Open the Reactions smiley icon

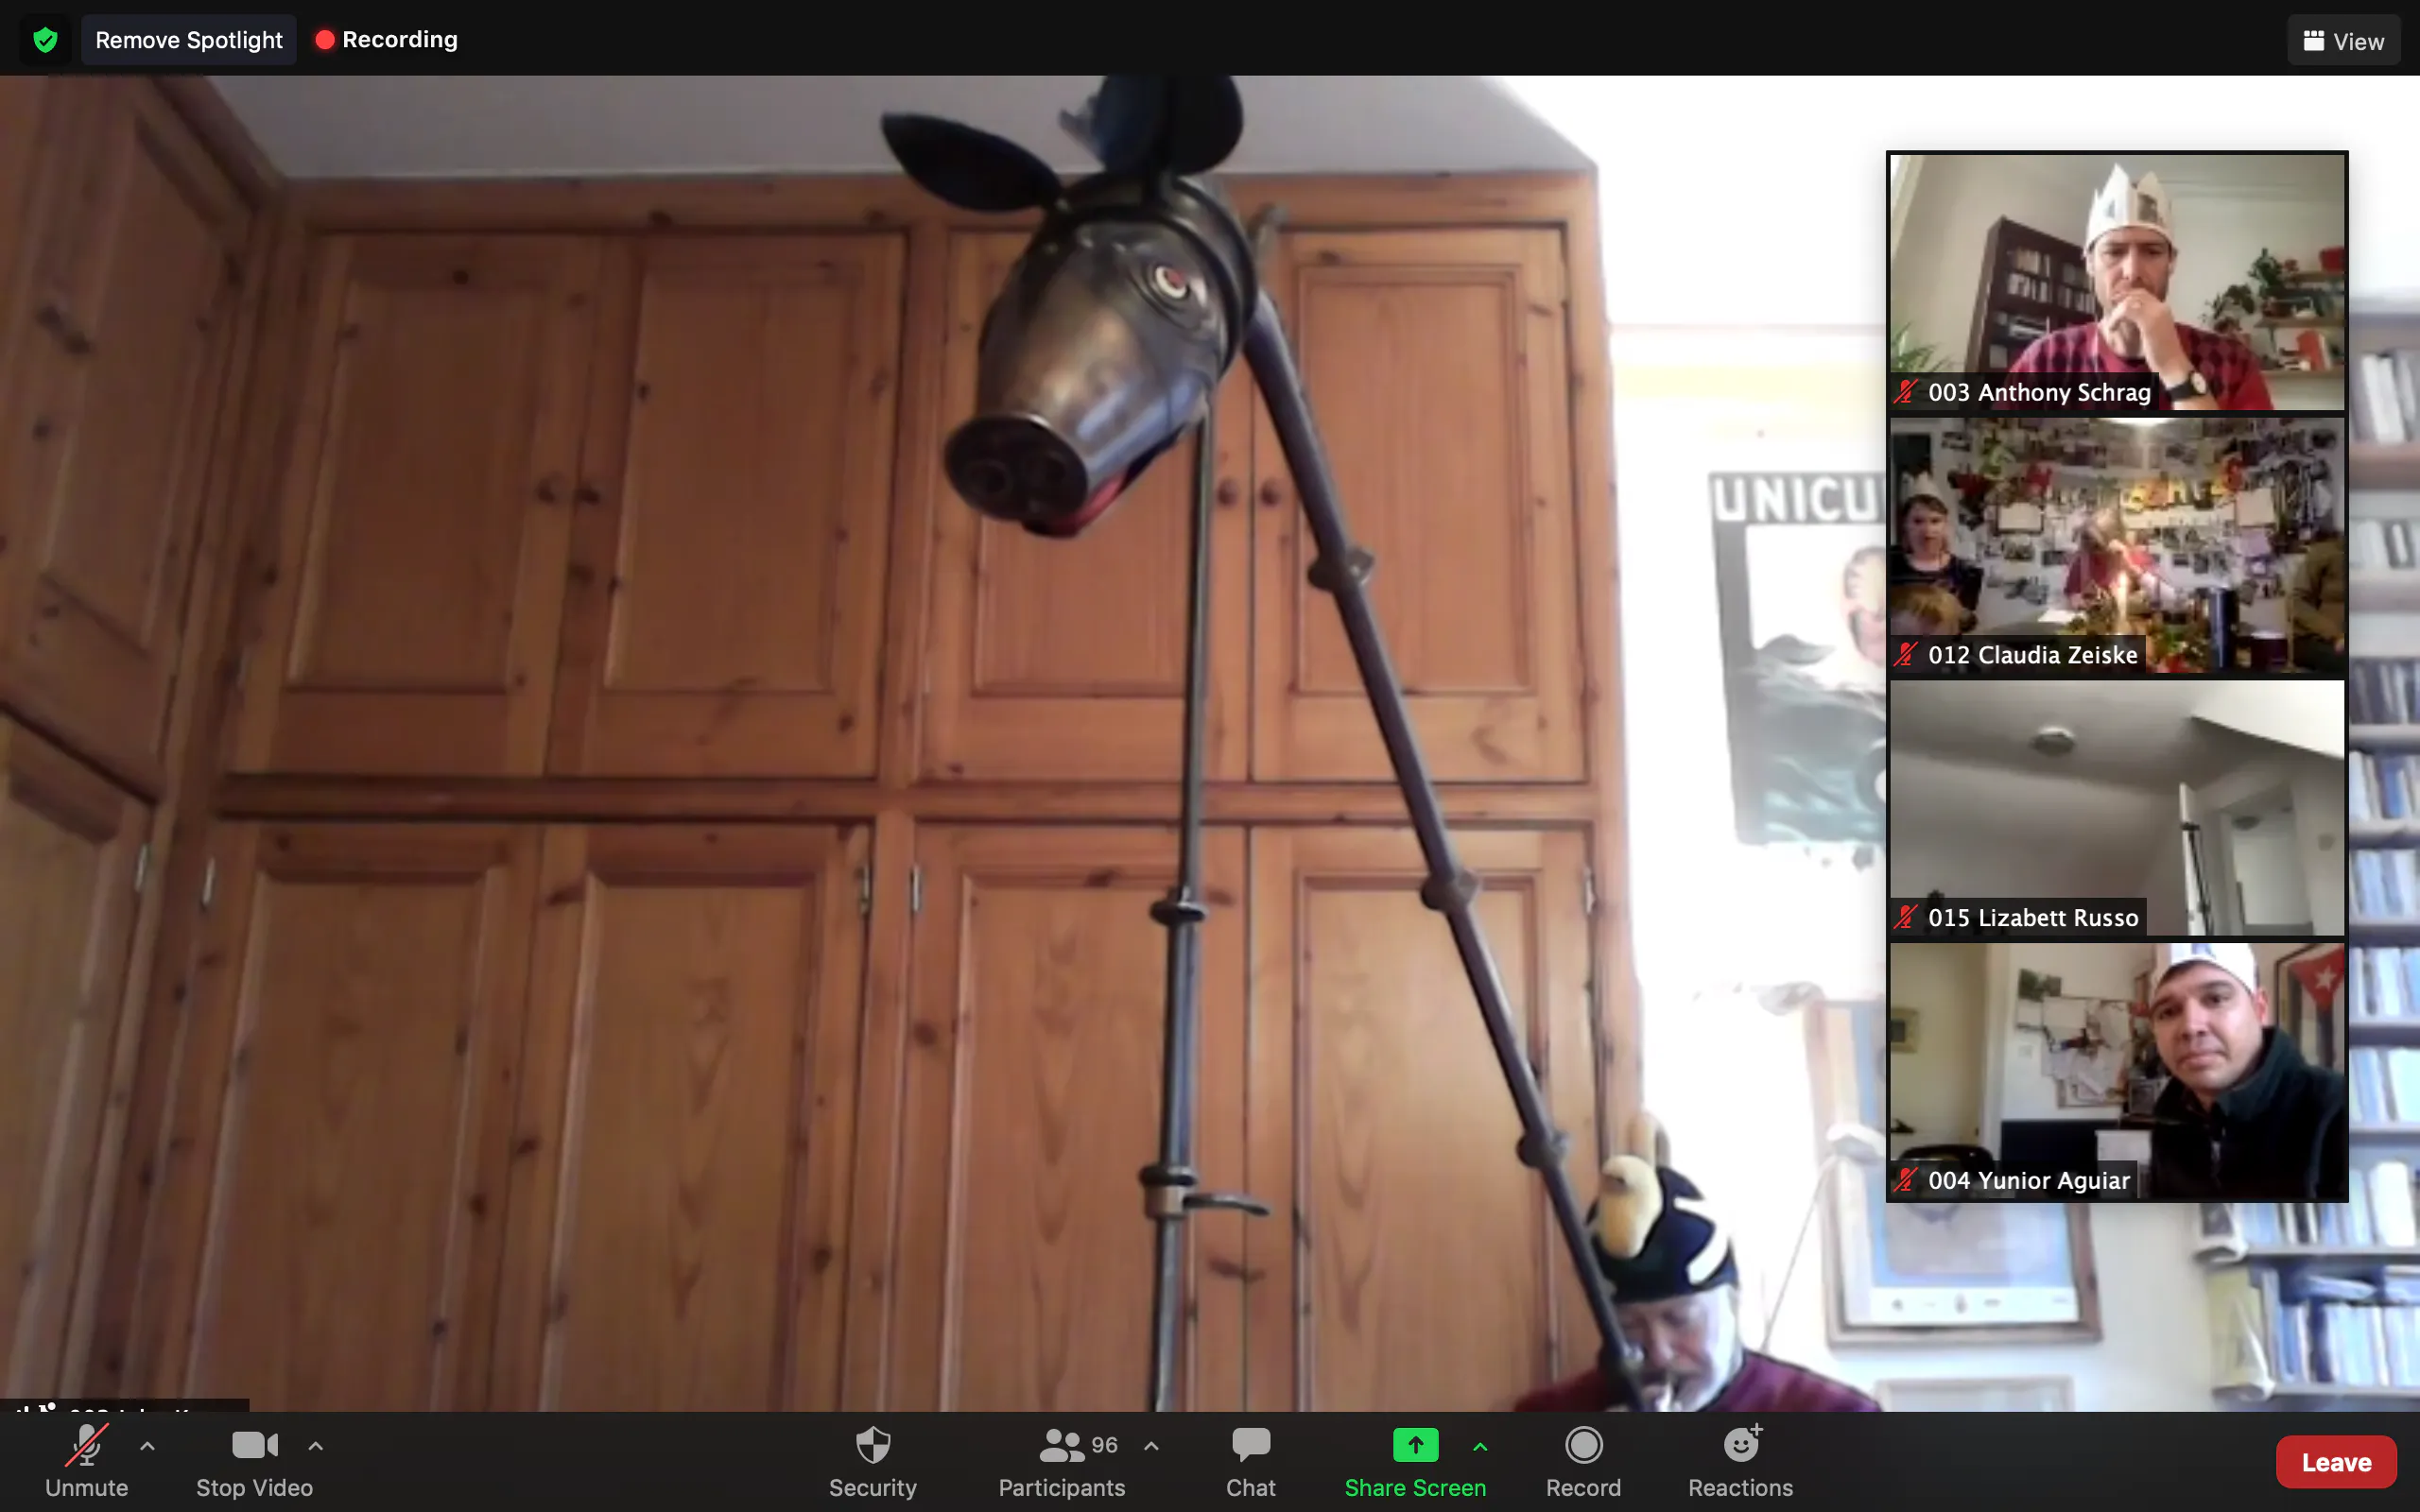pyautogui.click(x=1741, y=1446)
